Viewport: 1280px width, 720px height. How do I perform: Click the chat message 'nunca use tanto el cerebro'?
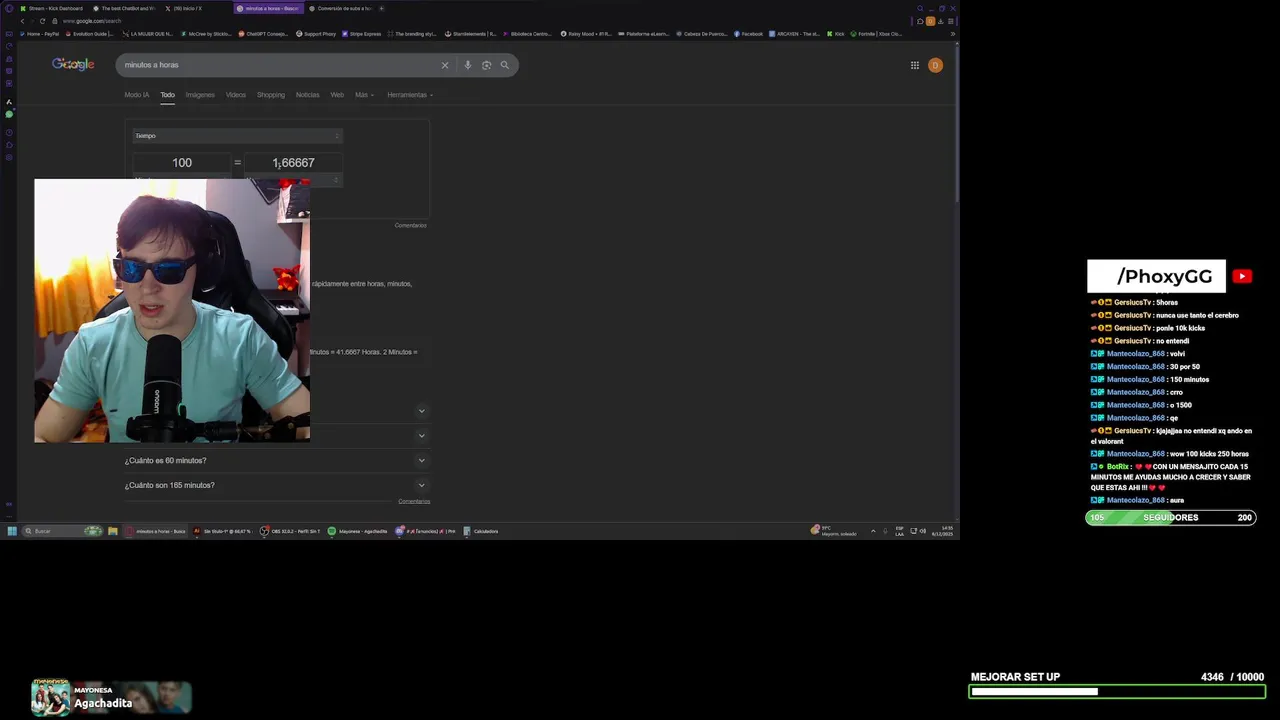[1196, 315]
